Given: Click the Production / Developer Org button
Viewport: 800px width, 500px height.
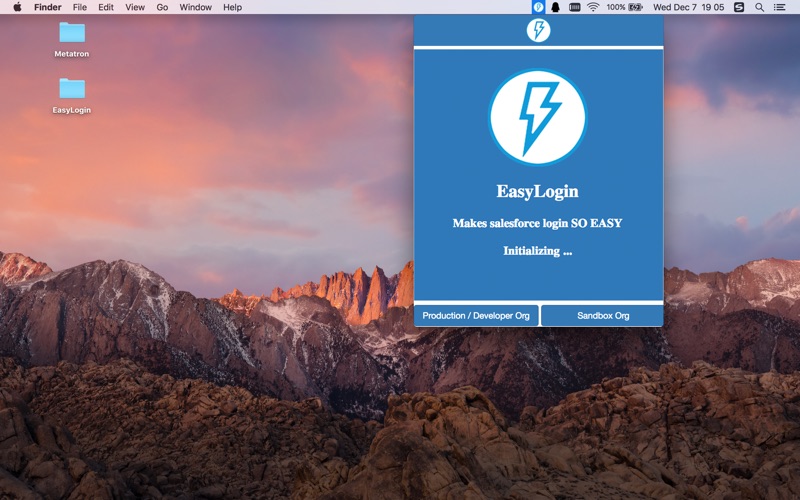Looking at the screenshot, I should (x=476, y=316).
